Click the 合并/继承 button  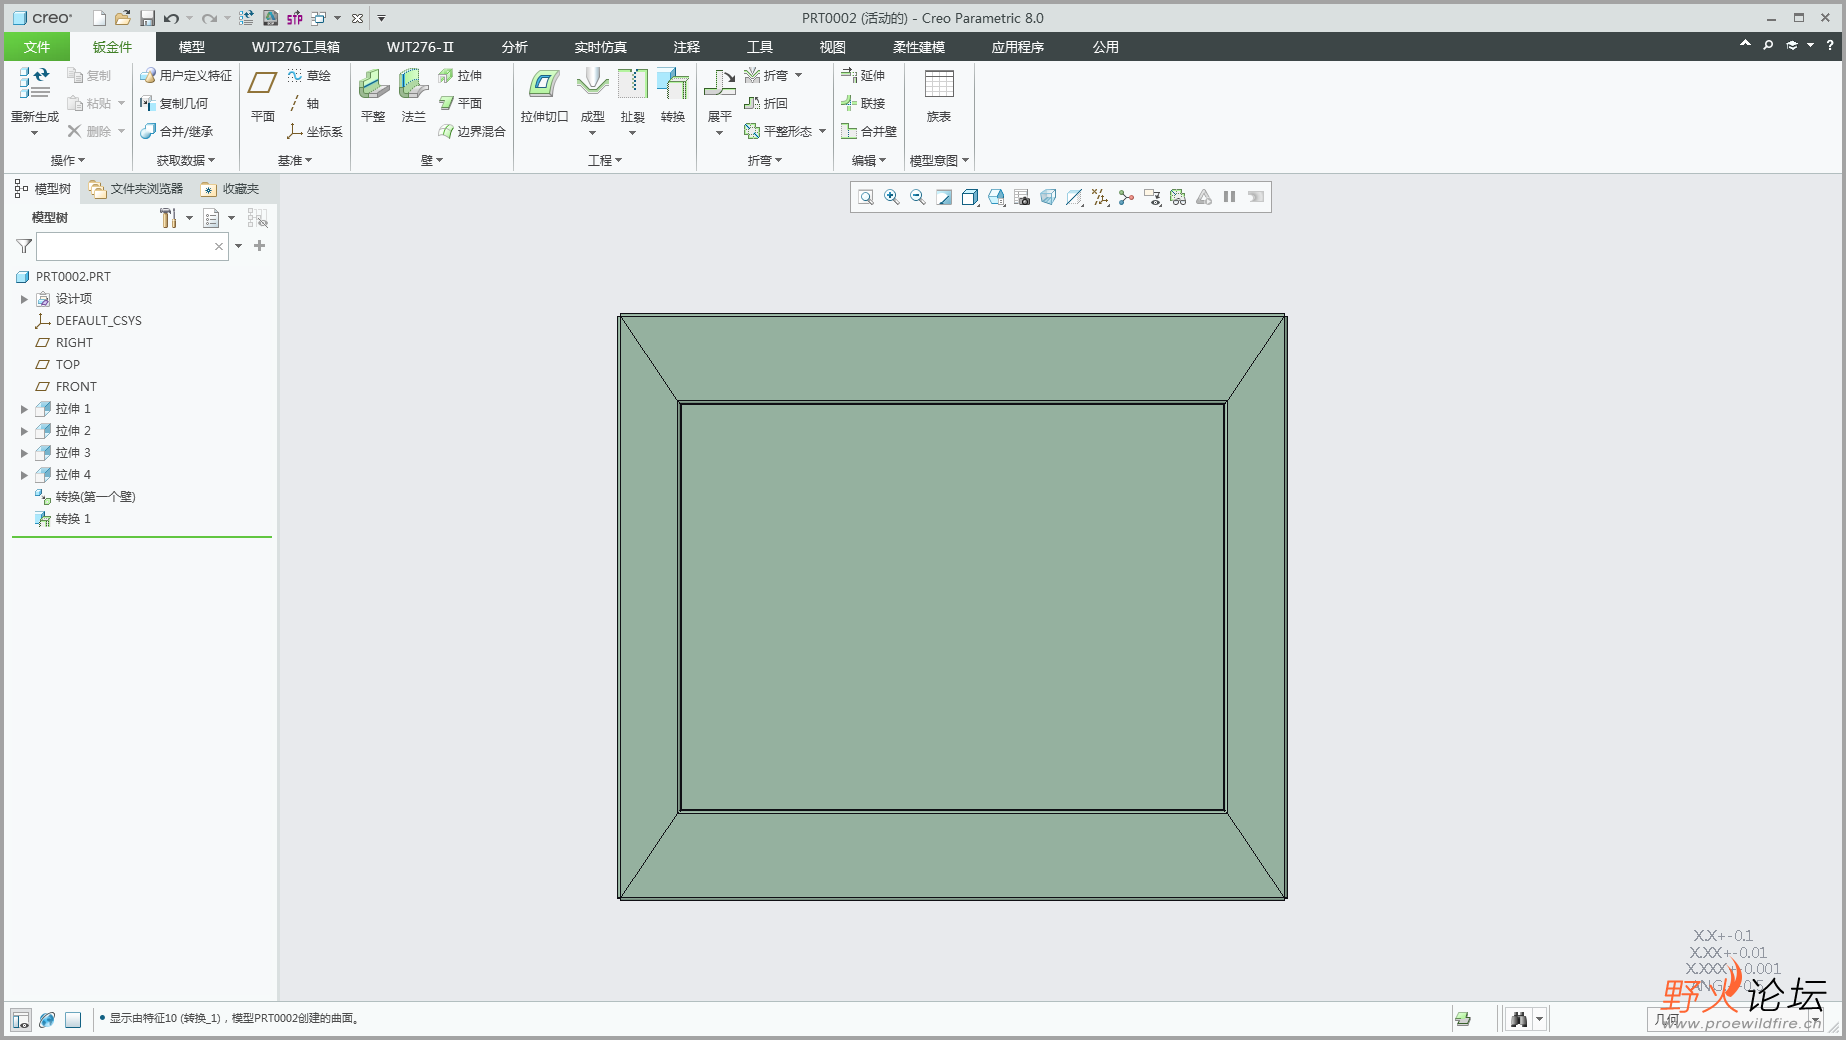(176, 131)
